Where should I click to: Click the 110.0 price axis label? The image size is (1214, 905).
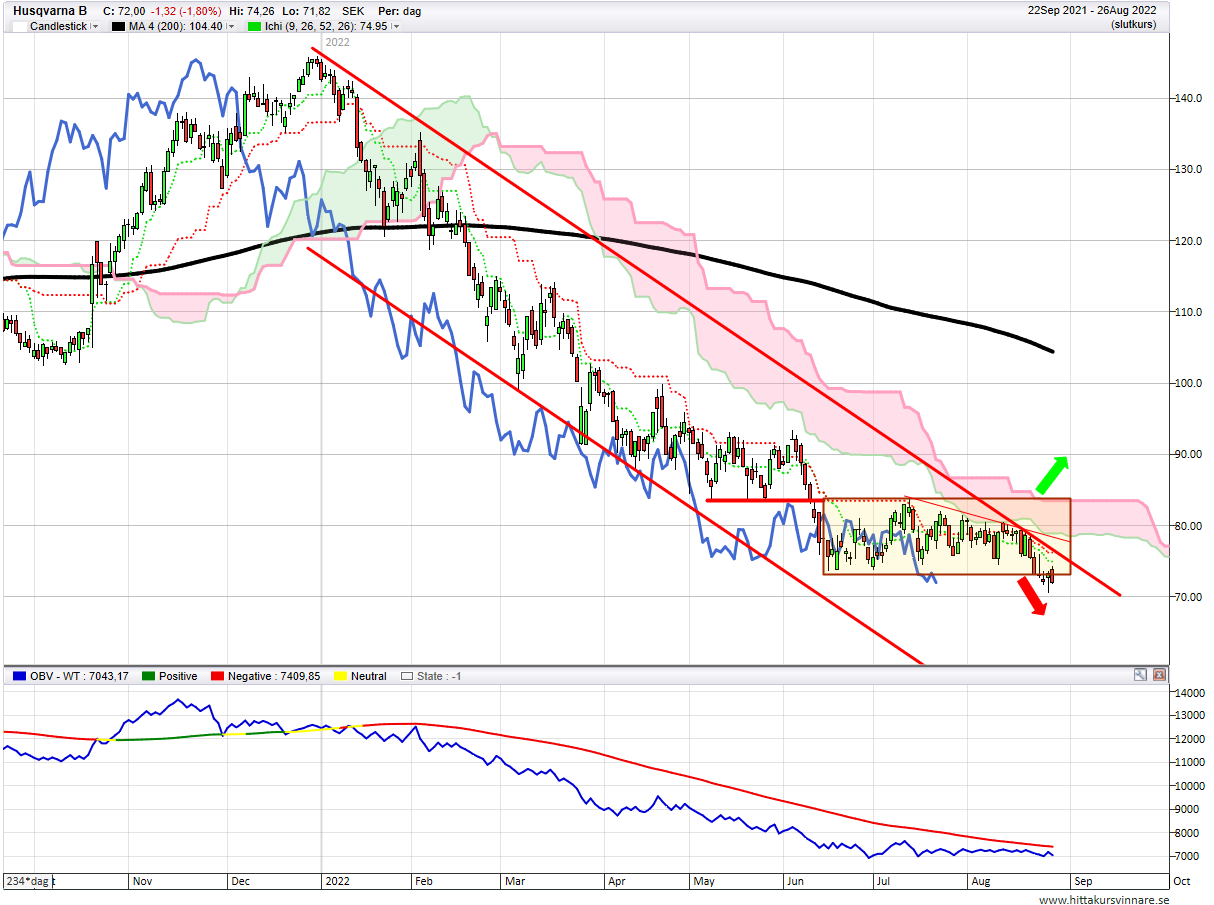click(x=1188, y=312)
